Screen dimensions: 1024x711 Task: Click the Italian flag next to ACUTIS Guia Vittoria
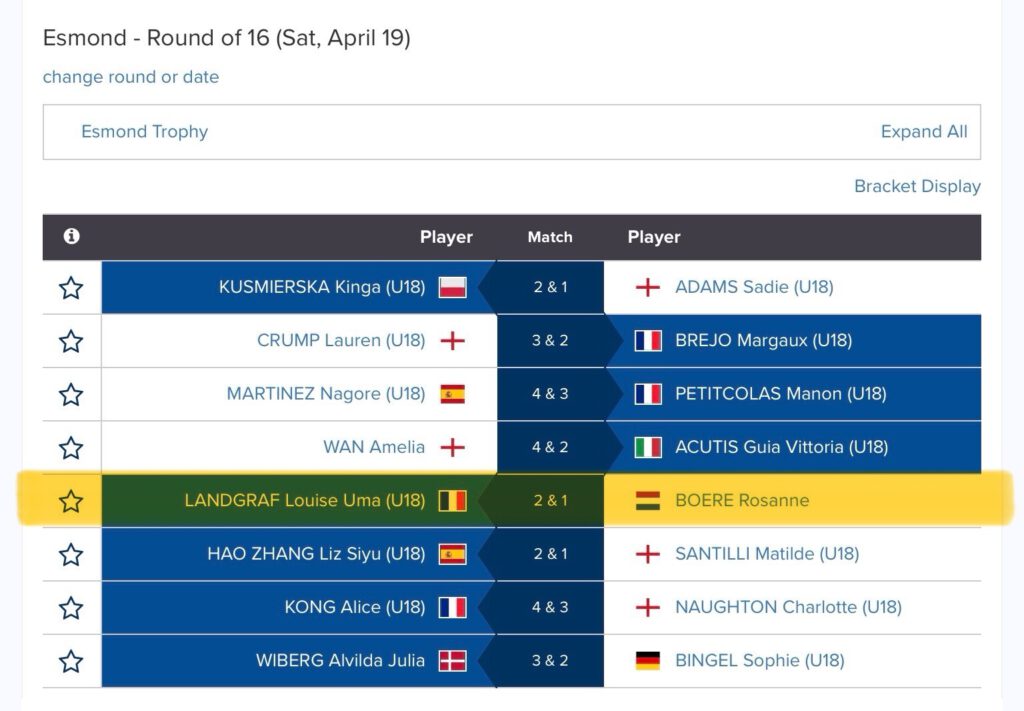pos(648,447)
